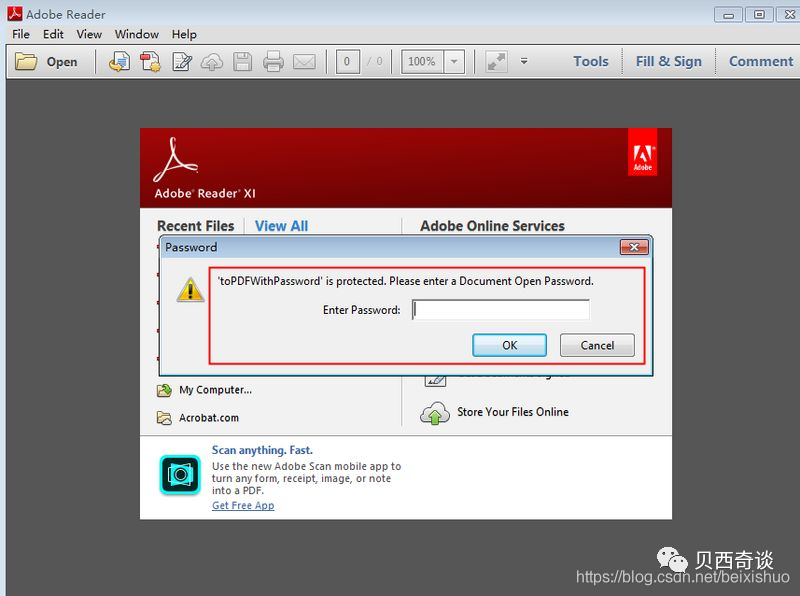Open the Edit menu
The width and height of the screenshot is (800, 596).
53,34
